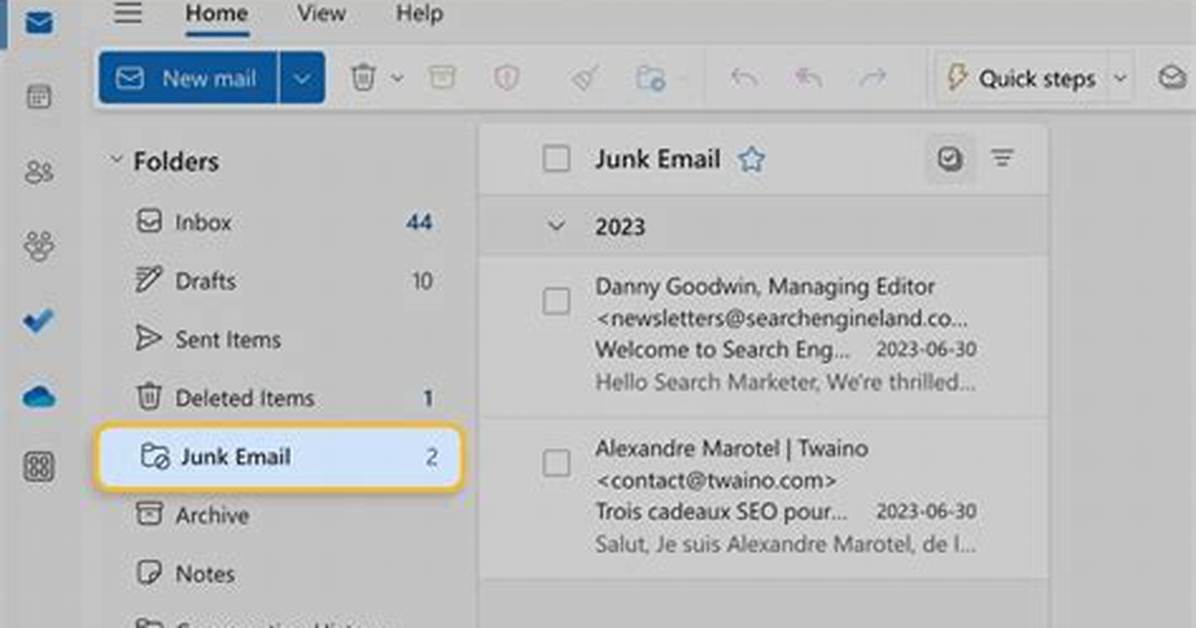The height and width of the screenshot is (628, 1196).
Task: Click the Forward arrow icon
Action: click(873, 78)
